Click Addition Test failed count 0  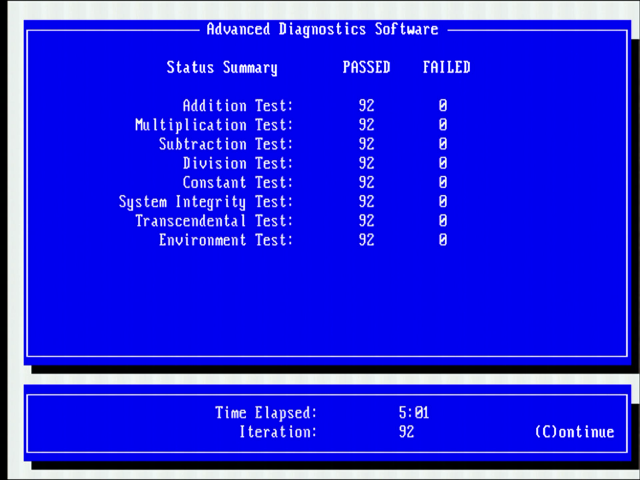[x=443, y=106]
